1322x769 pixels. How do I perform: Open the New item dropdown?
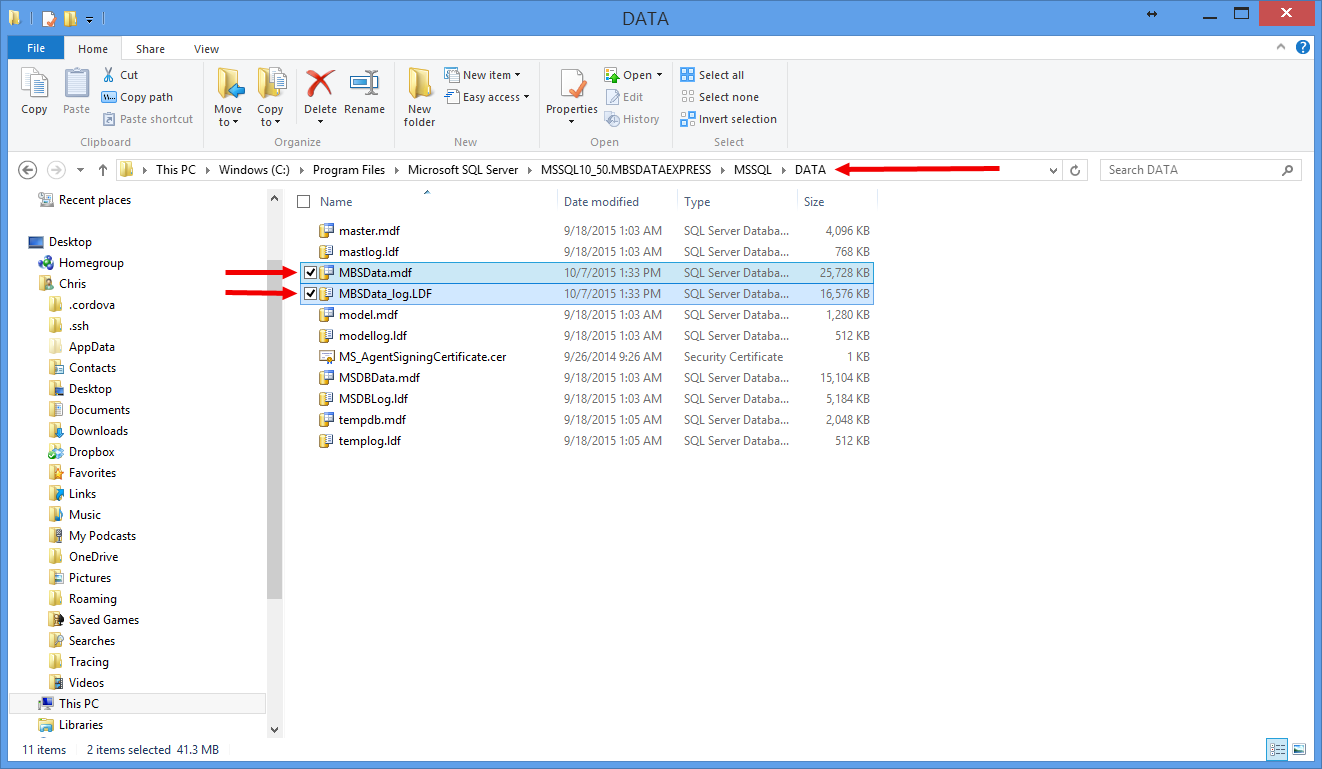(x=482, y=75)
